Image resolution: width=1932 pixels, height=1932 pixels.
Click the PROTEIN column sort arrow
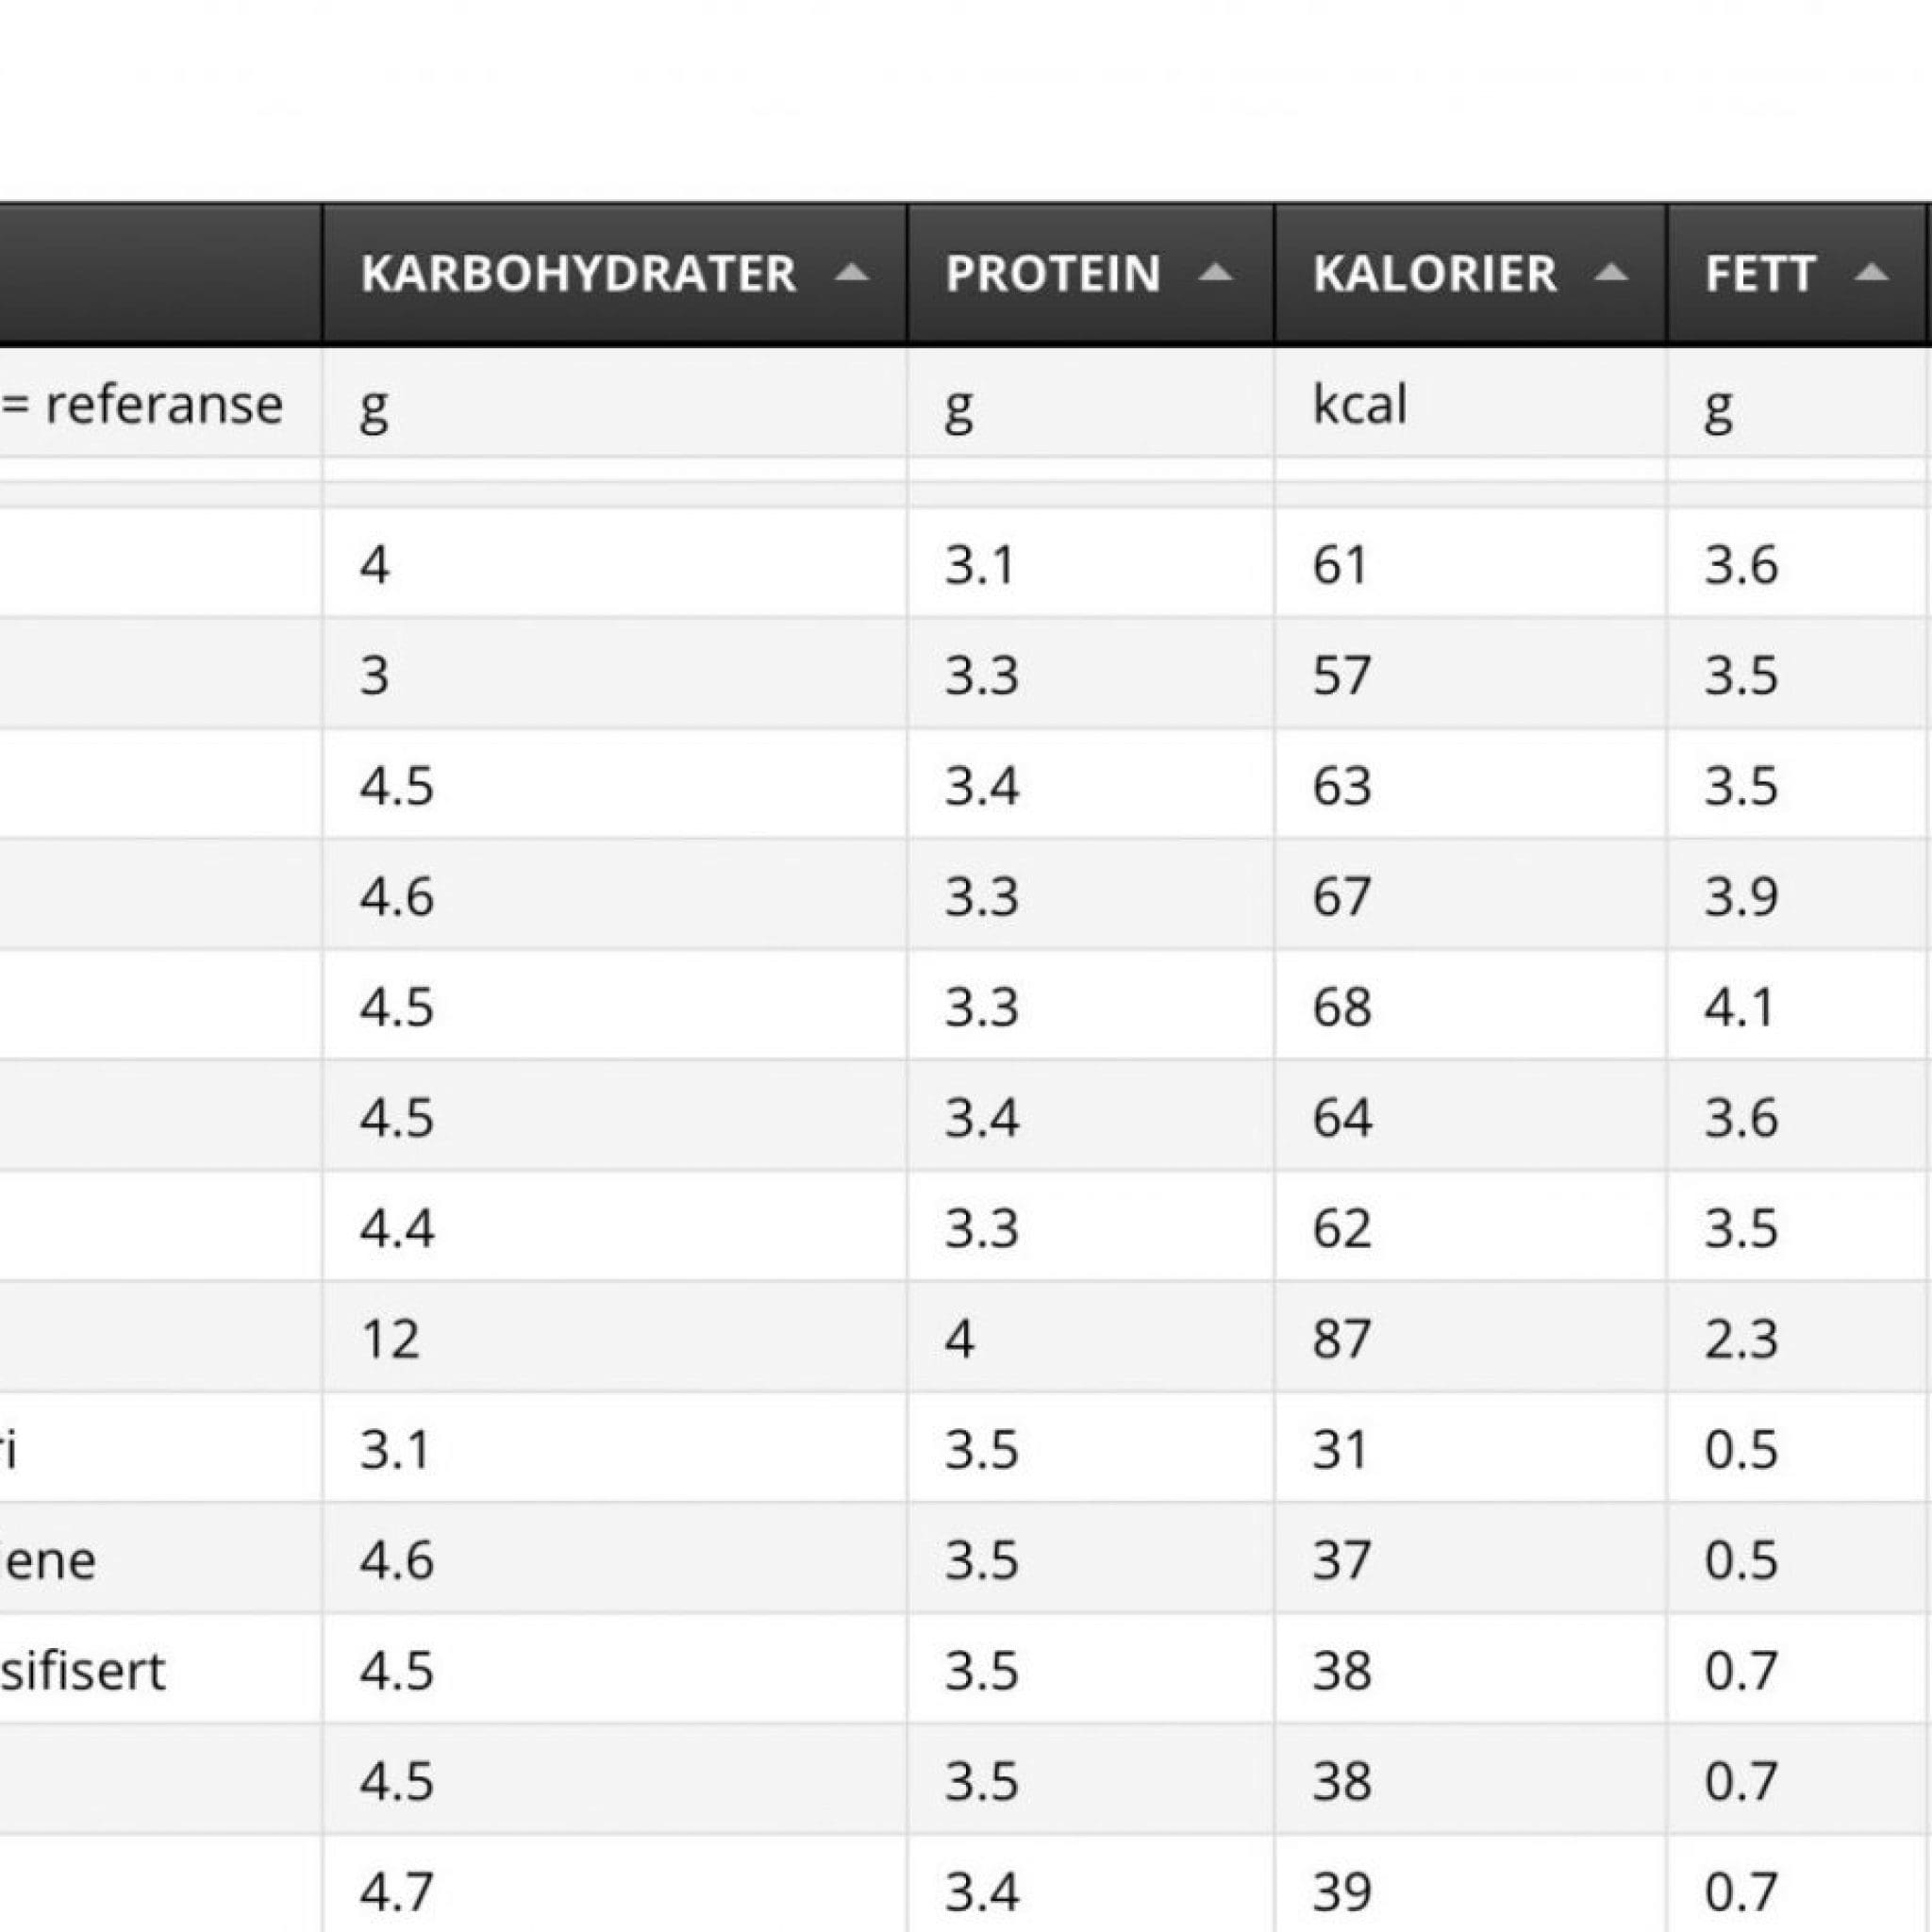1215,272
